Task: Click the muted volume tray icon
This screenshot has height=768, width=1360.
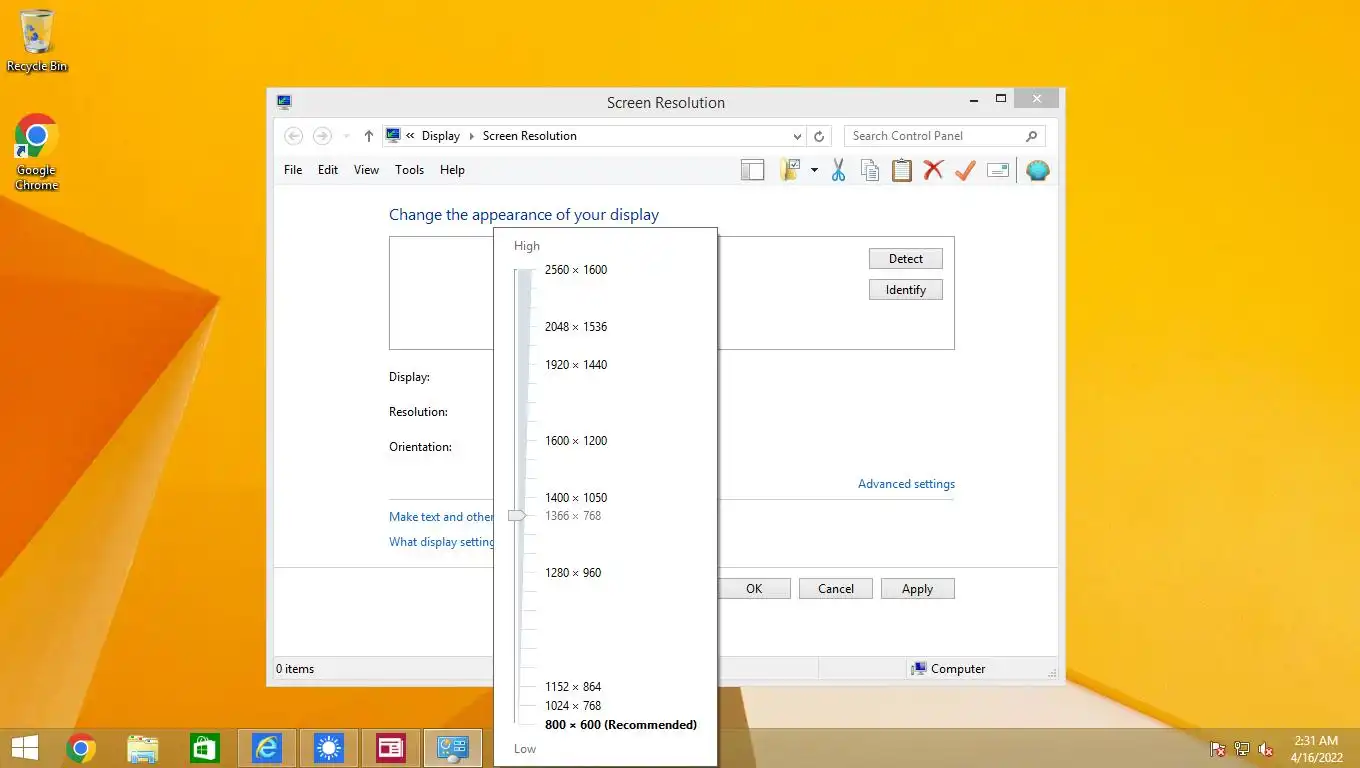Action: [x=1266, y=749]
